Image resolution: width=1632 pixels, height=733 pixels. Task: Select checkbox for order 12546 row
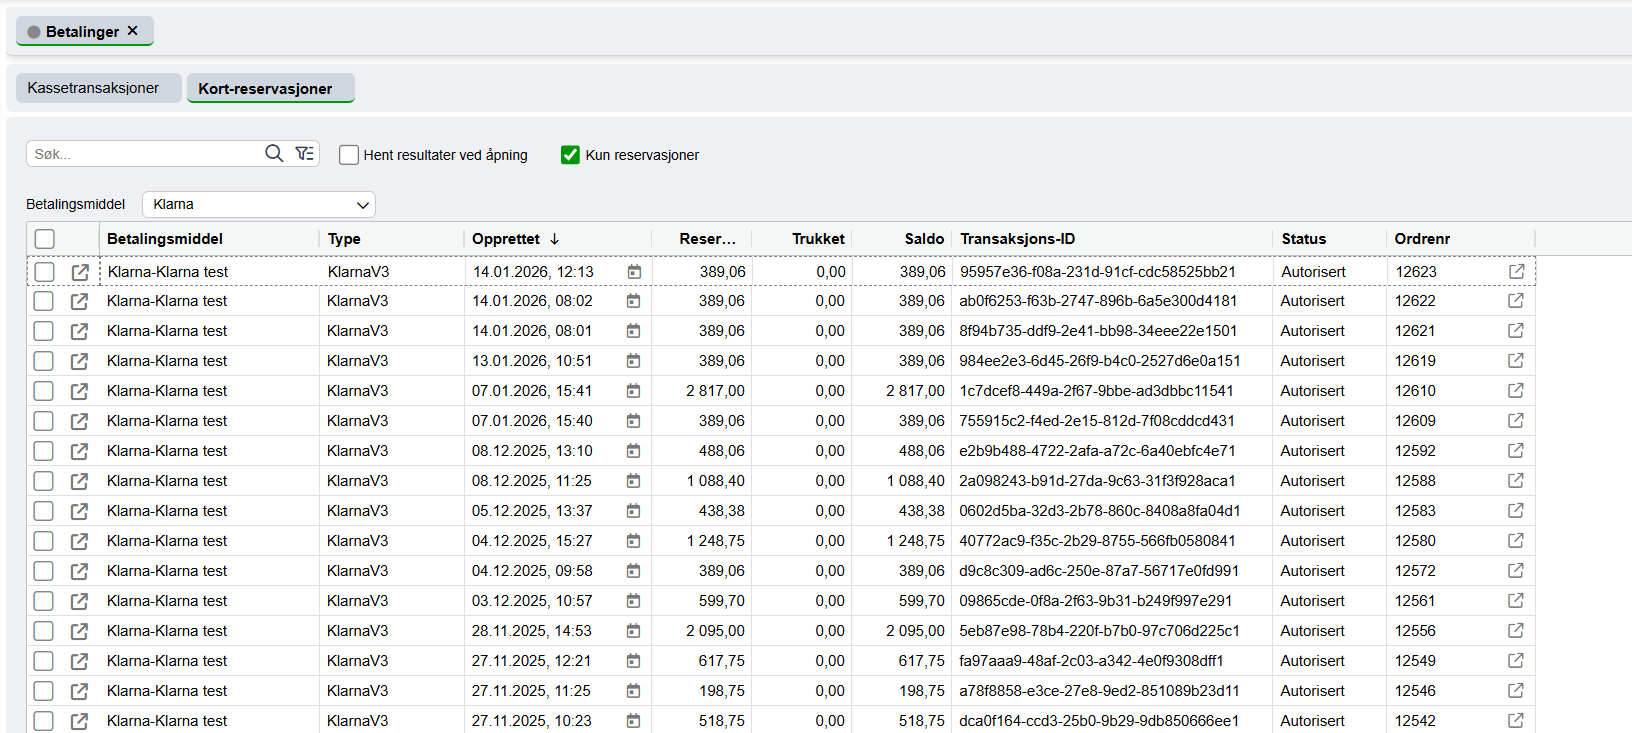click(x=44, y=691)
